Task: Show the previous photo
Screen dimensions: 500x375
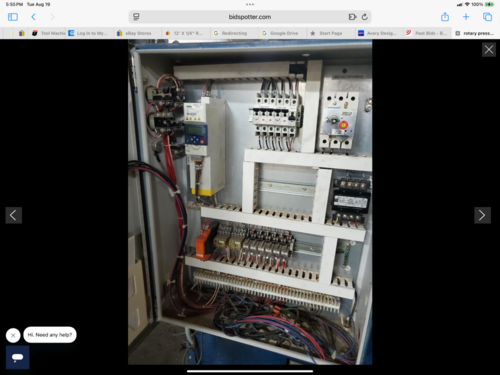Action: [x=13, y=215]
